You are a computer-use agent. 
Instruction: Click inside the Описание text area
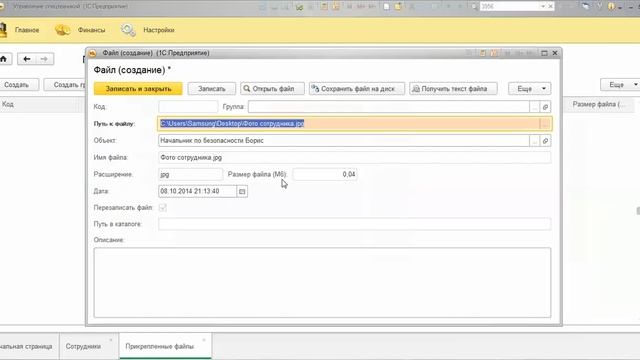click(322, 282)
